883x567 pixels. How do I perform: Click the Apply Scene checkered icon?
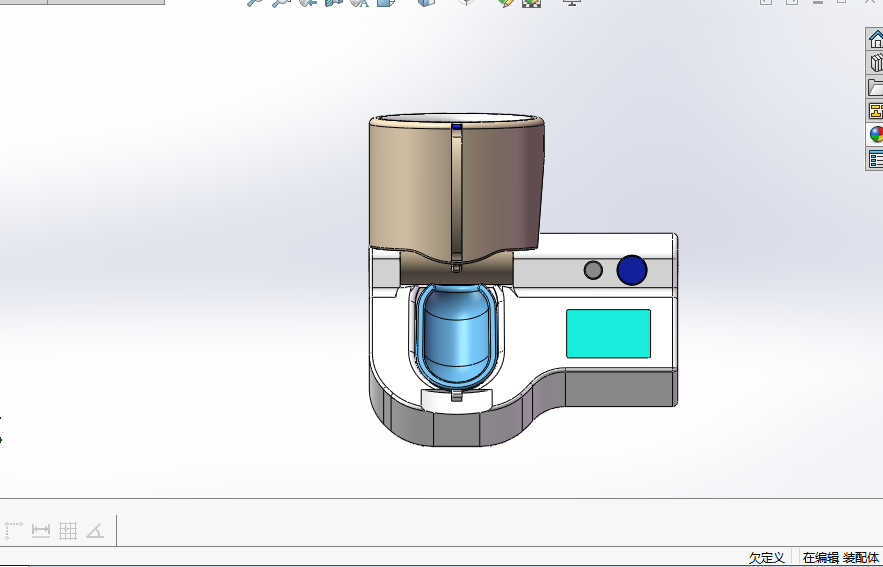point(532,3)
